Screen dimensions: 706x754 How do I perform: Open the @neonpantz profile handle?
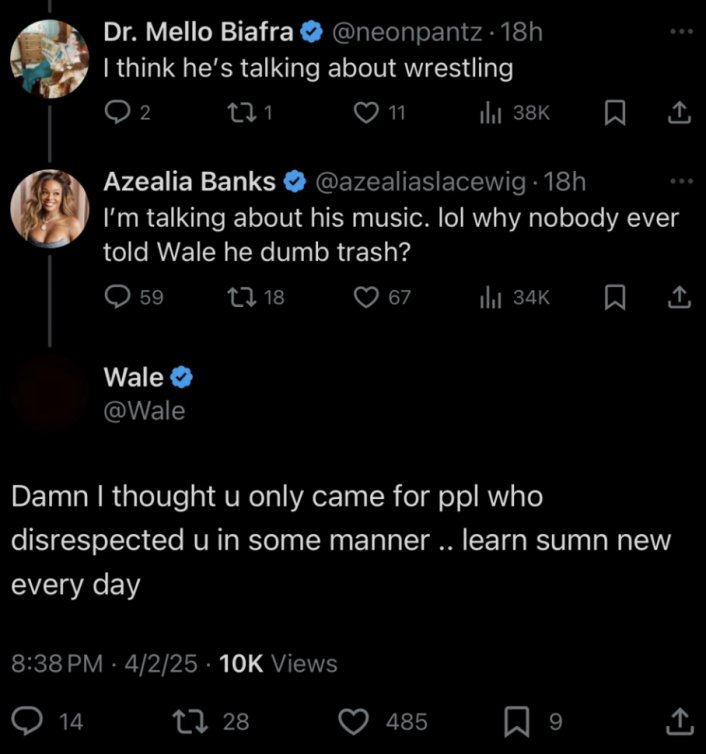coord(409,32)
